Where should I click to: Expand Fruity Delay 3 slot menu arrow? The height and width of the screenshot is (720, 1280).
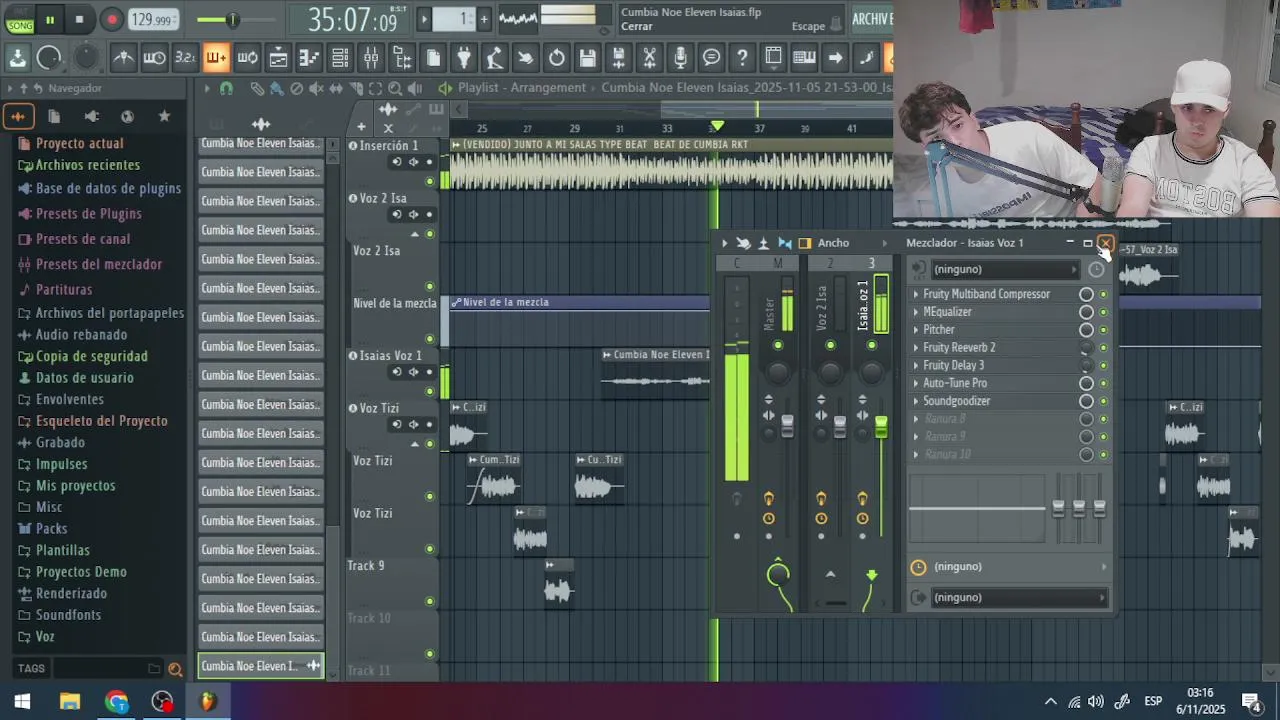[x=915, y=365]
